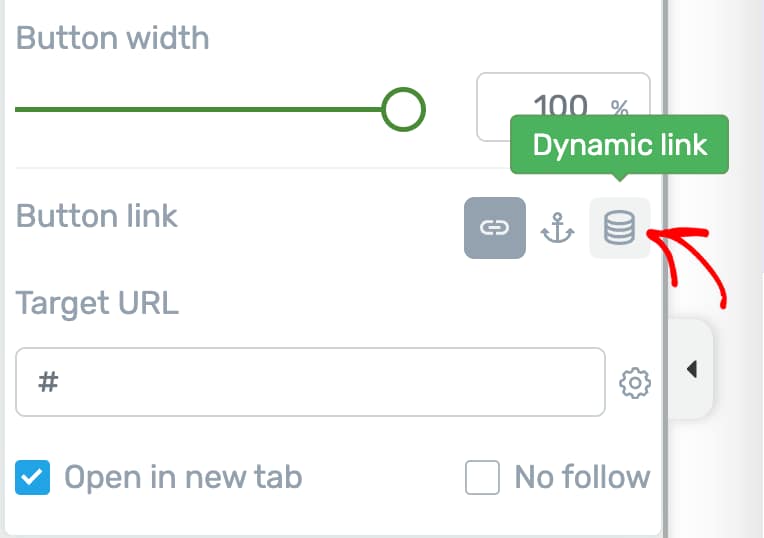Choose the anchor link type icon
The width and height of the screenshot is (764, 538).
(557, 228)
